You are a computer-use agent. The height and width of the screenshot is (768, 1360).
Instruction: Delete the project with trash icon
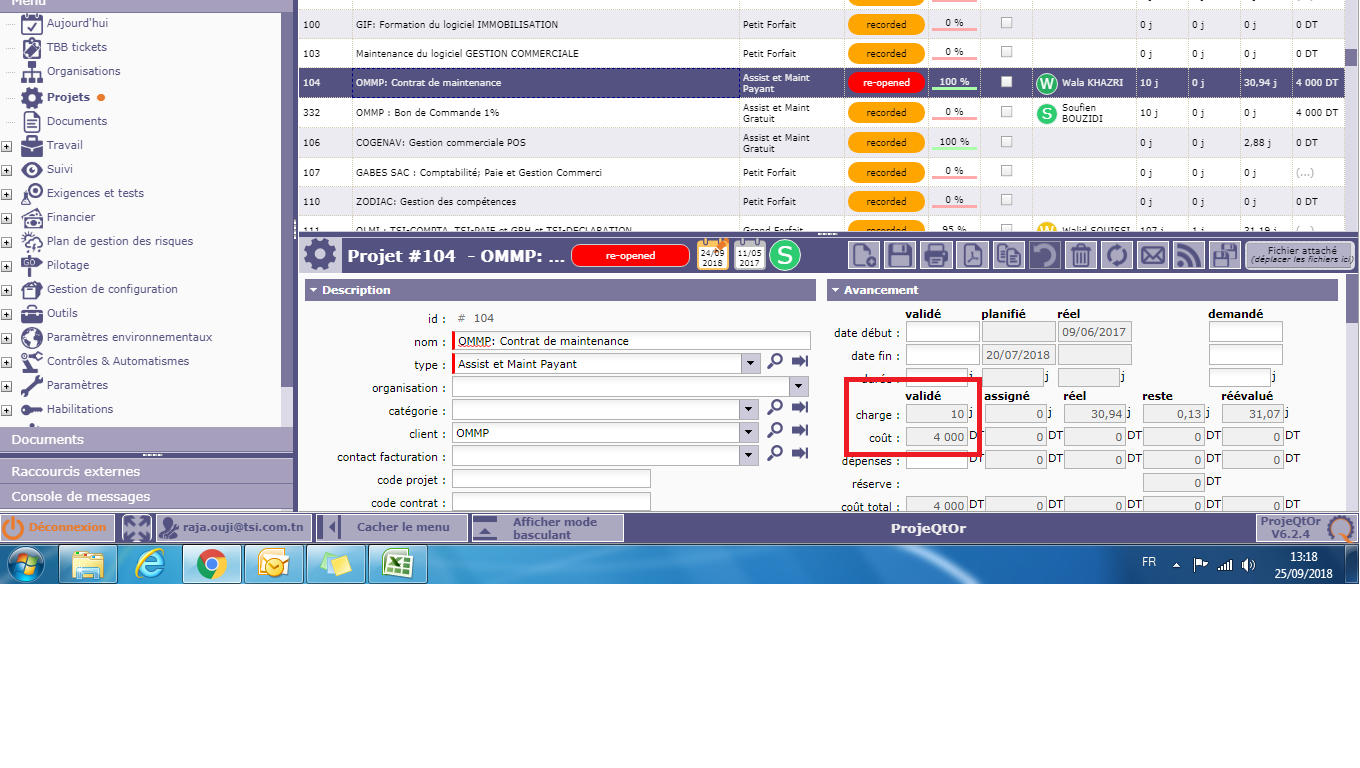1080,255
